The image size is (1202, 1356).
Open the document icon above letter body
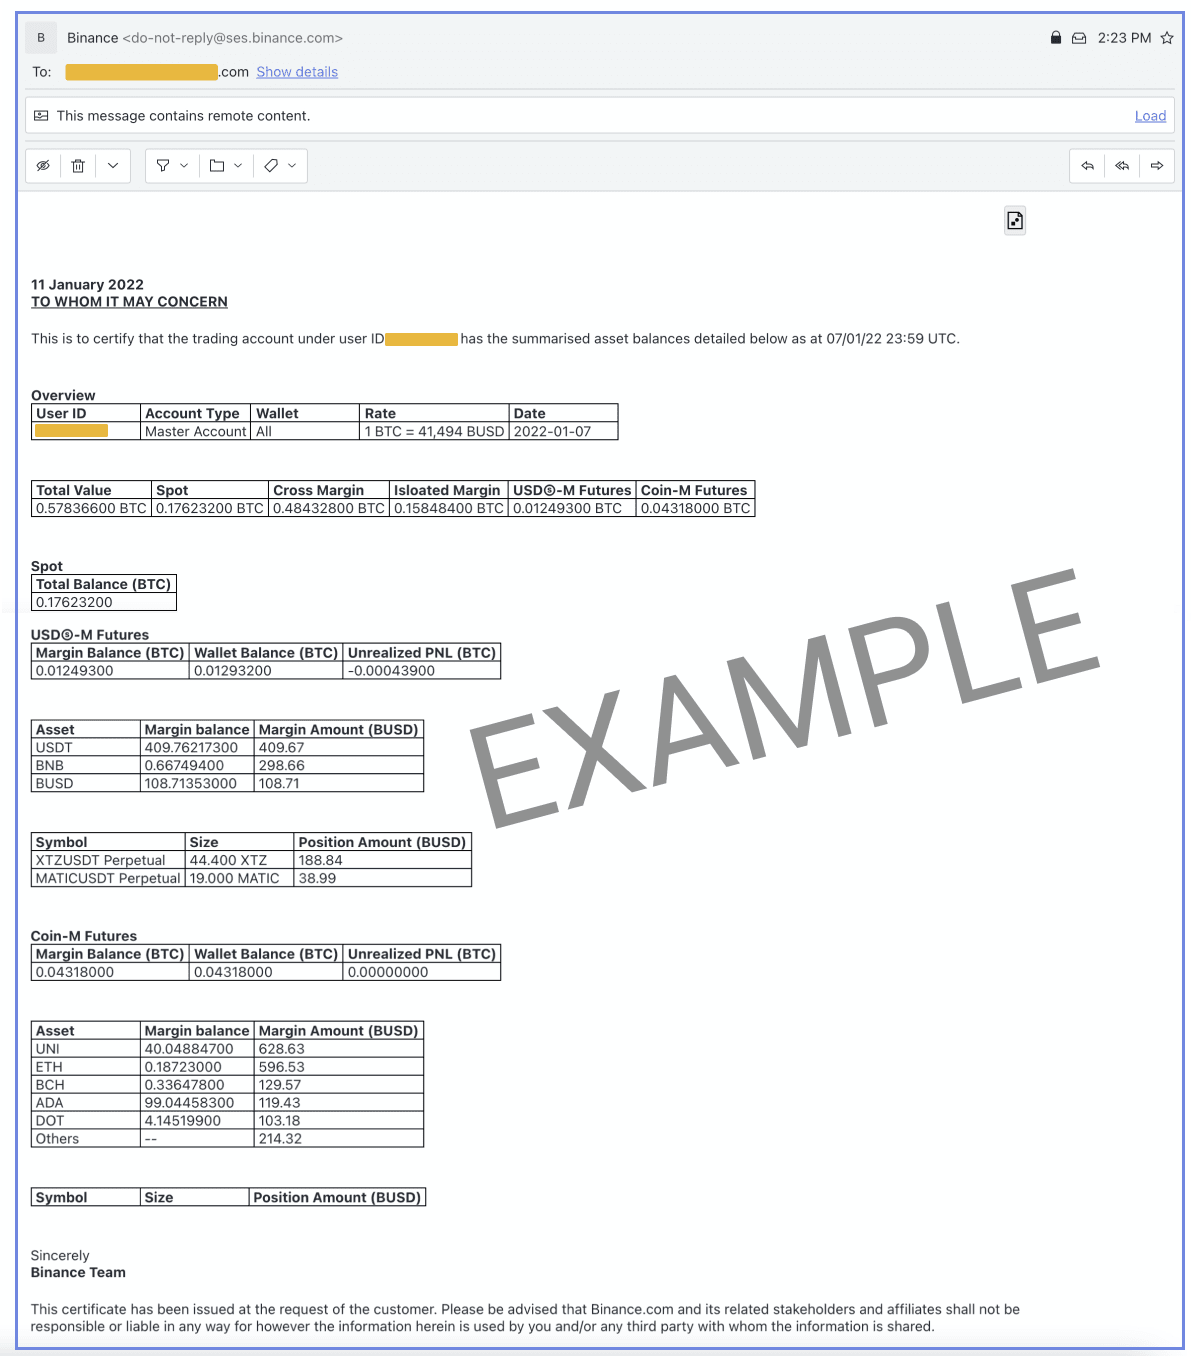point(1015,221)
